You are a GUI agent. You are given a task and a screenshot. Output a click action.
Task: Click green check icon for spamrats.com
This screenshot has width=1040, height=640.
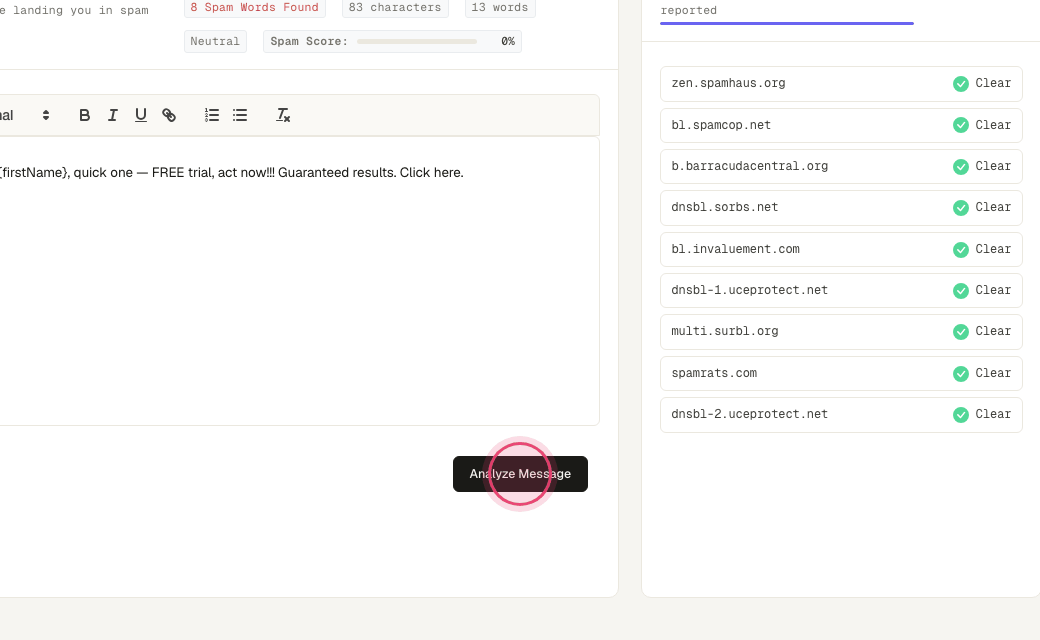(960, 373)
